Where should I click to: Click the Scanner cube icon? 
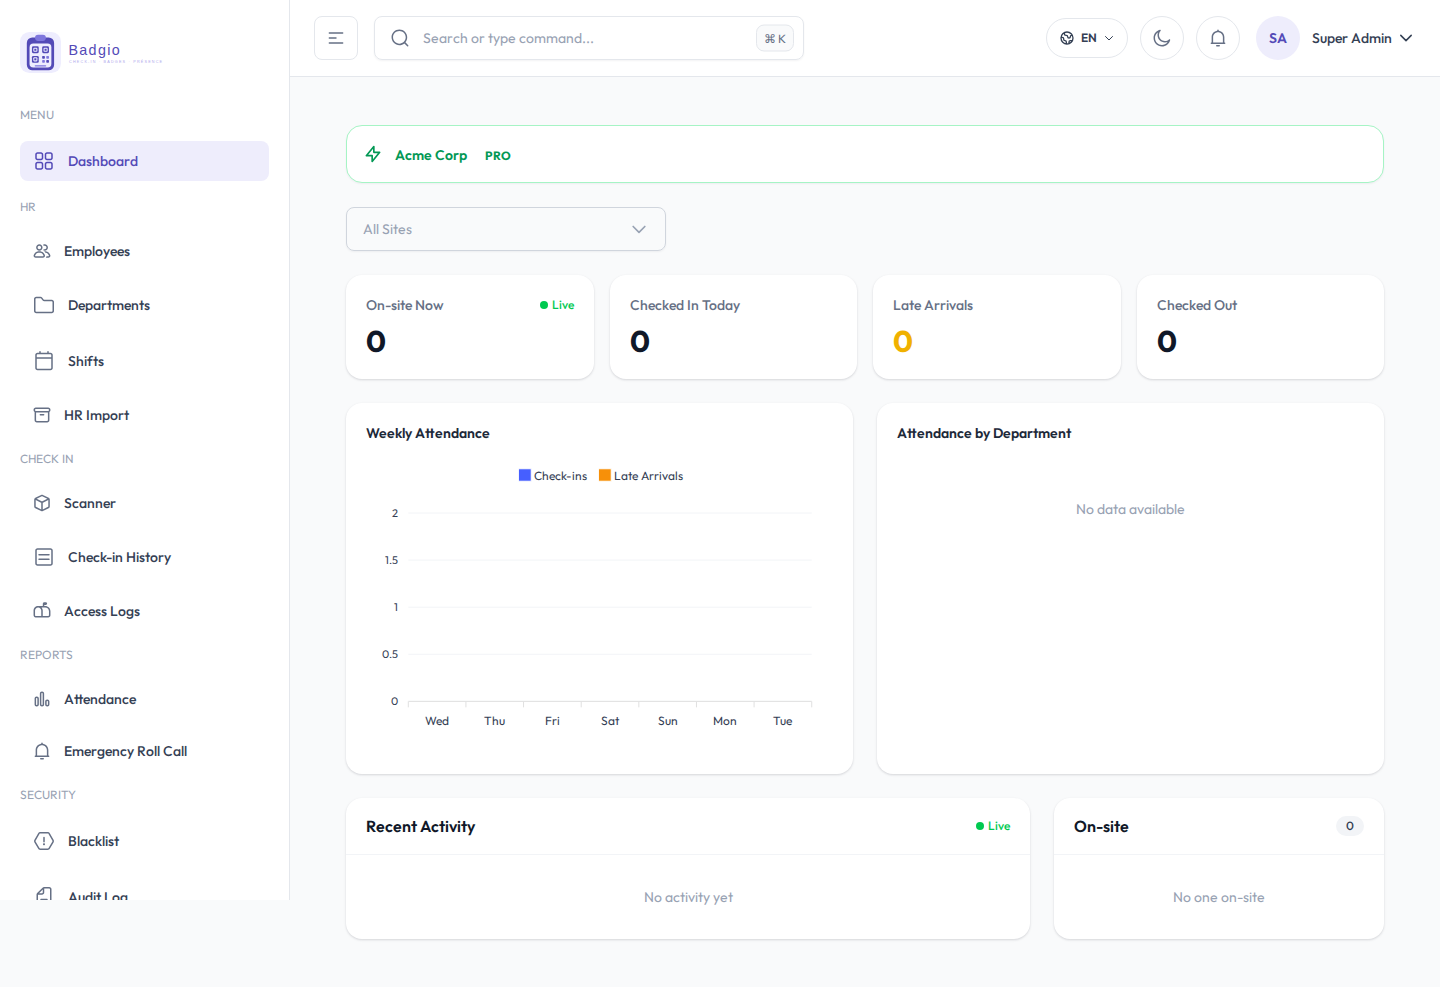[x=42, y=503]
